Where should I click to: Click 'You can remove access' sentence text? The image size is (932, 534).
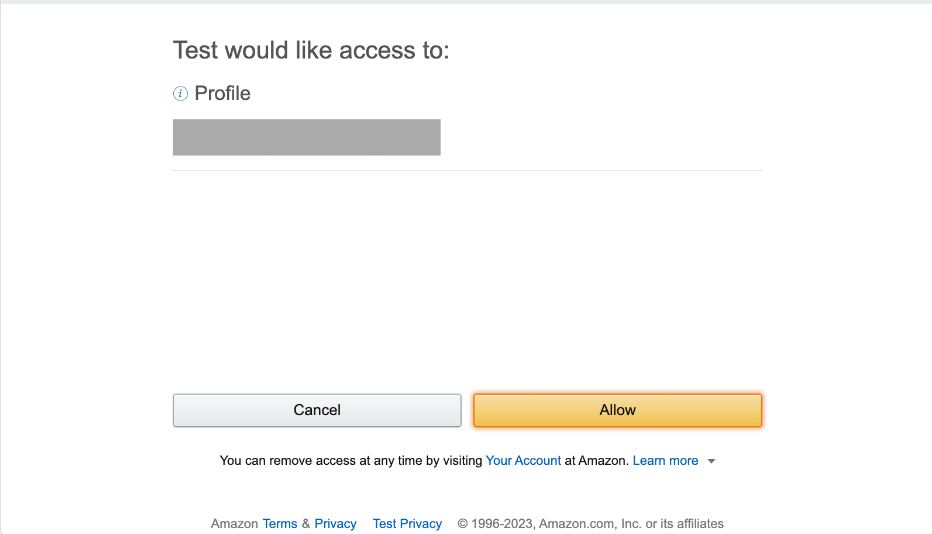pos(351,461)
